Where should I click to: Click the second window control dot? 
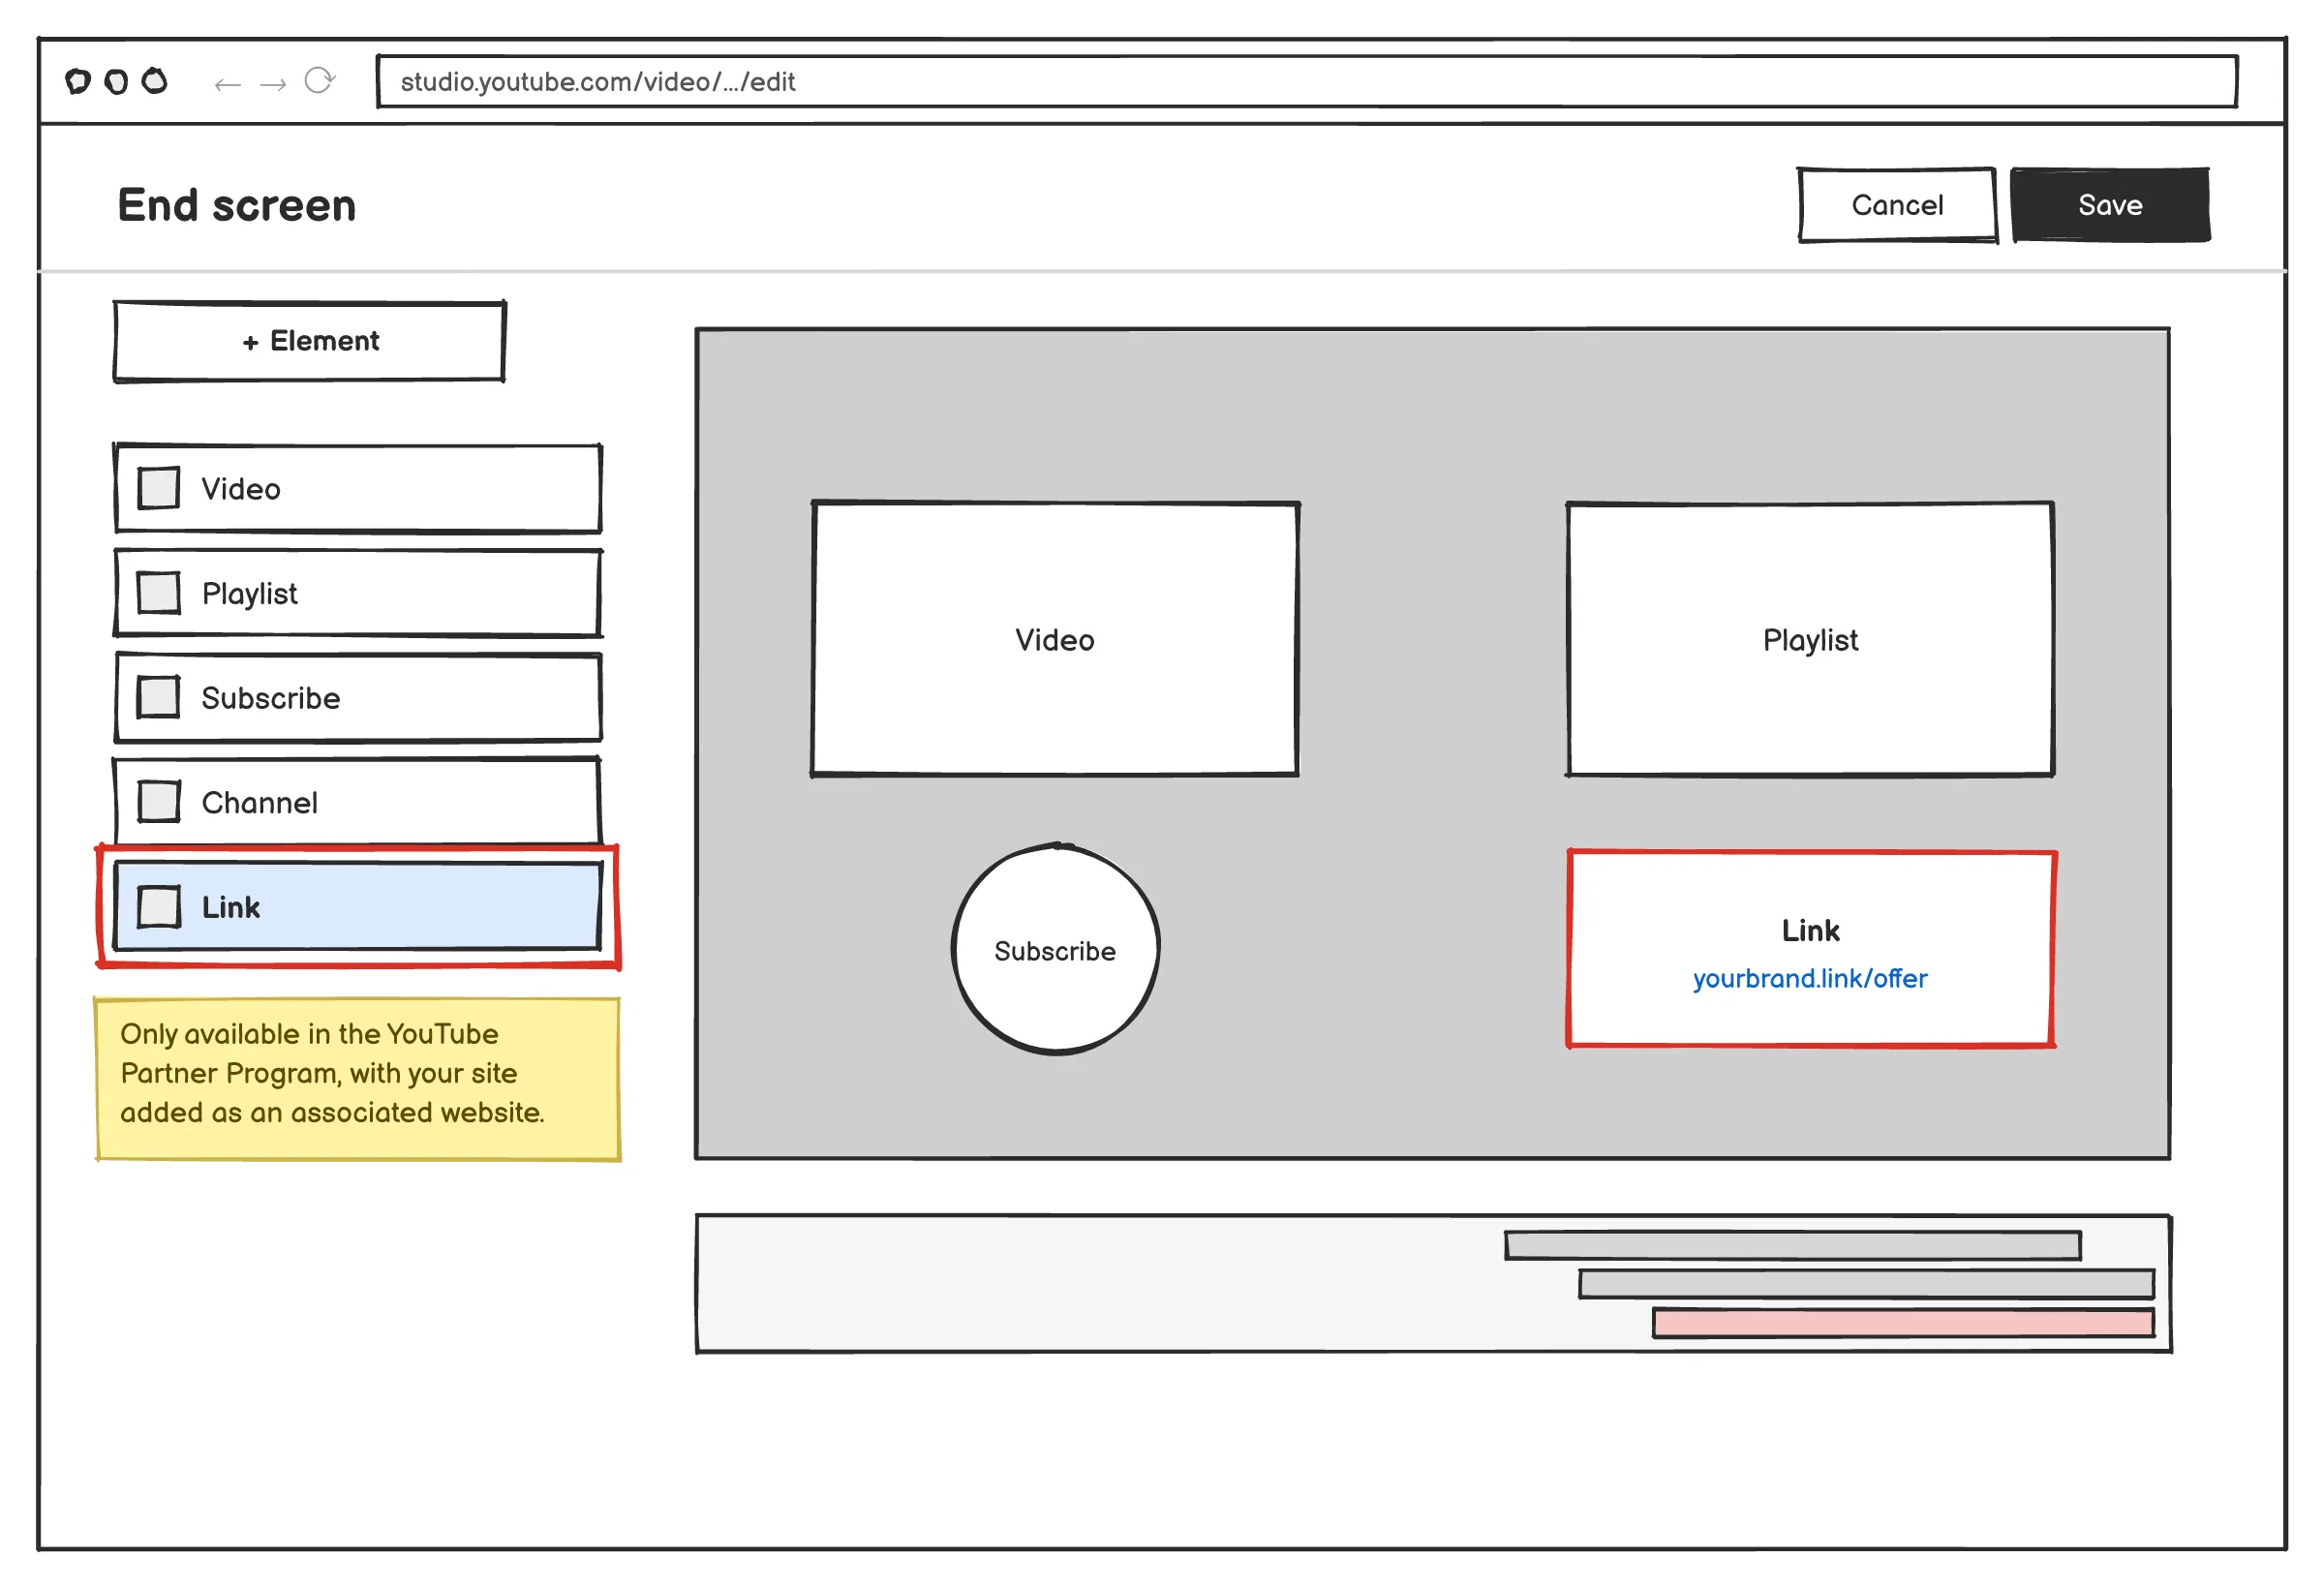click(x=116, y=81)
